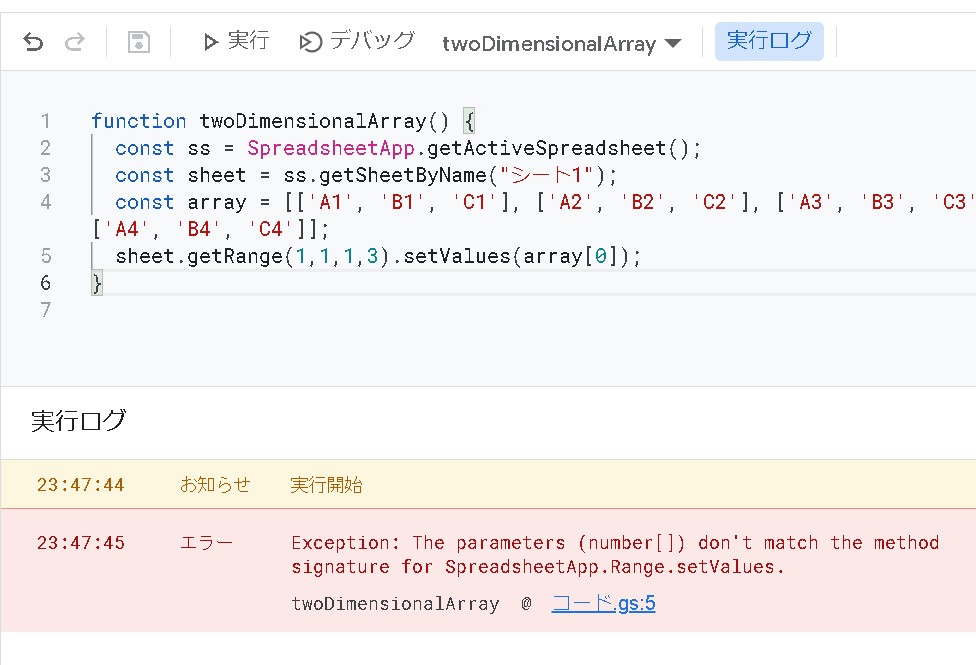The image size is (976, 665).
Task: Click line number 4 in the gutter
Action: tap(45, 202)
